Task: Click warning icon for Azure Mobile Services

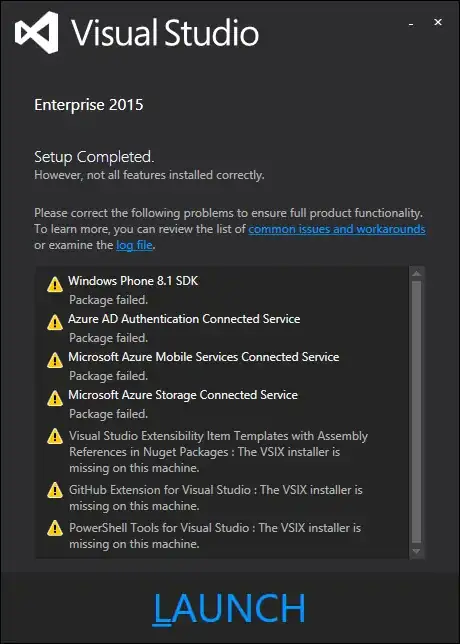Action: pos(55,360)
